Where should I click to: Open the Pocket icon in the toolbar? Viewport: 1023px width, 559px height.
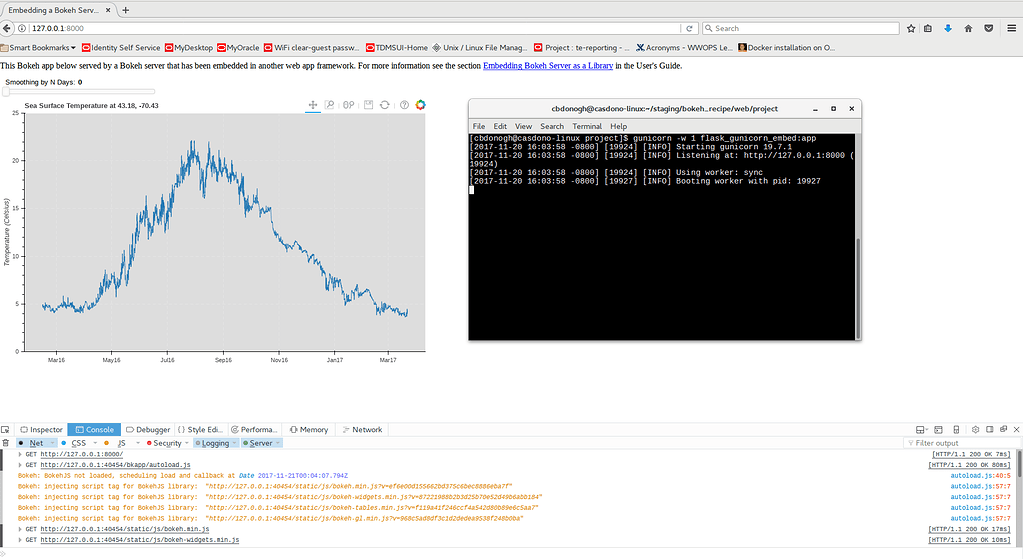988,29
